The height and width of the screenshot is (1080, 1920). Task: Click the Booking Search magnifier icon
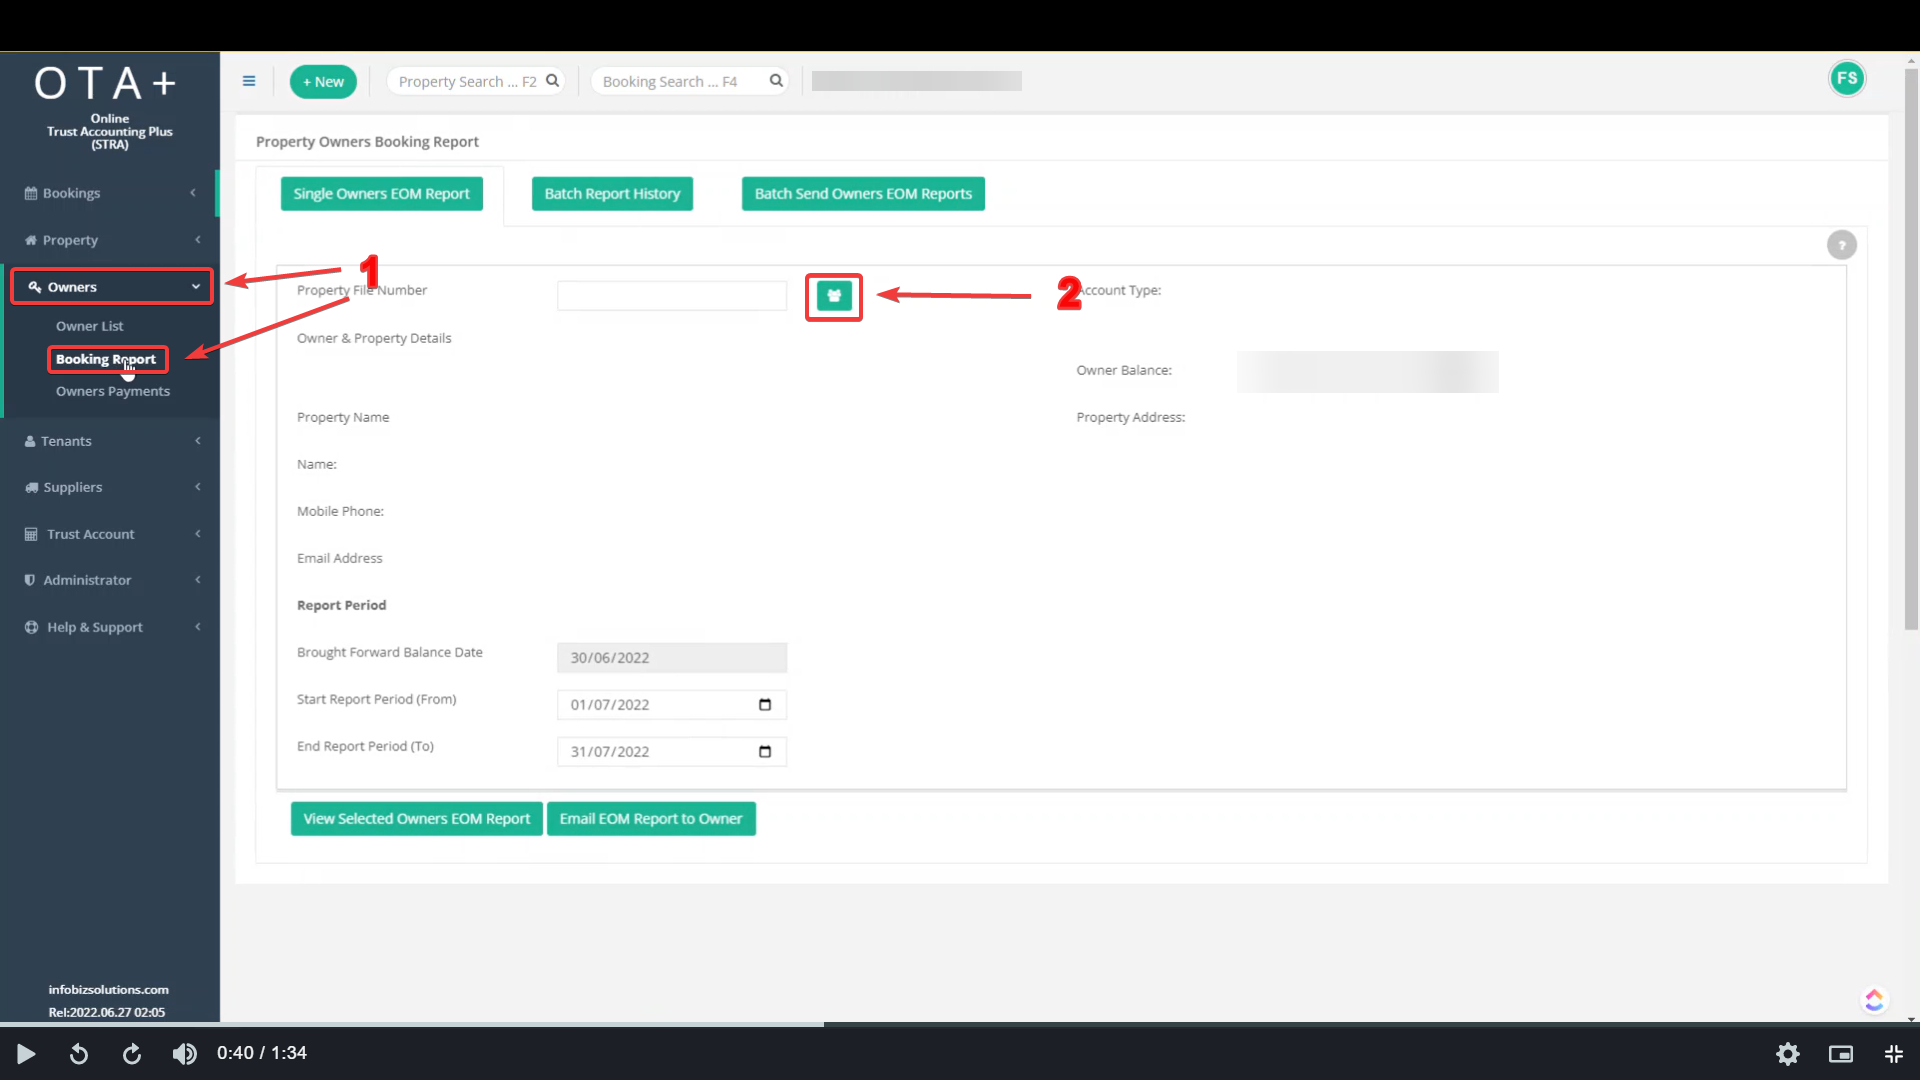point(776,81)
